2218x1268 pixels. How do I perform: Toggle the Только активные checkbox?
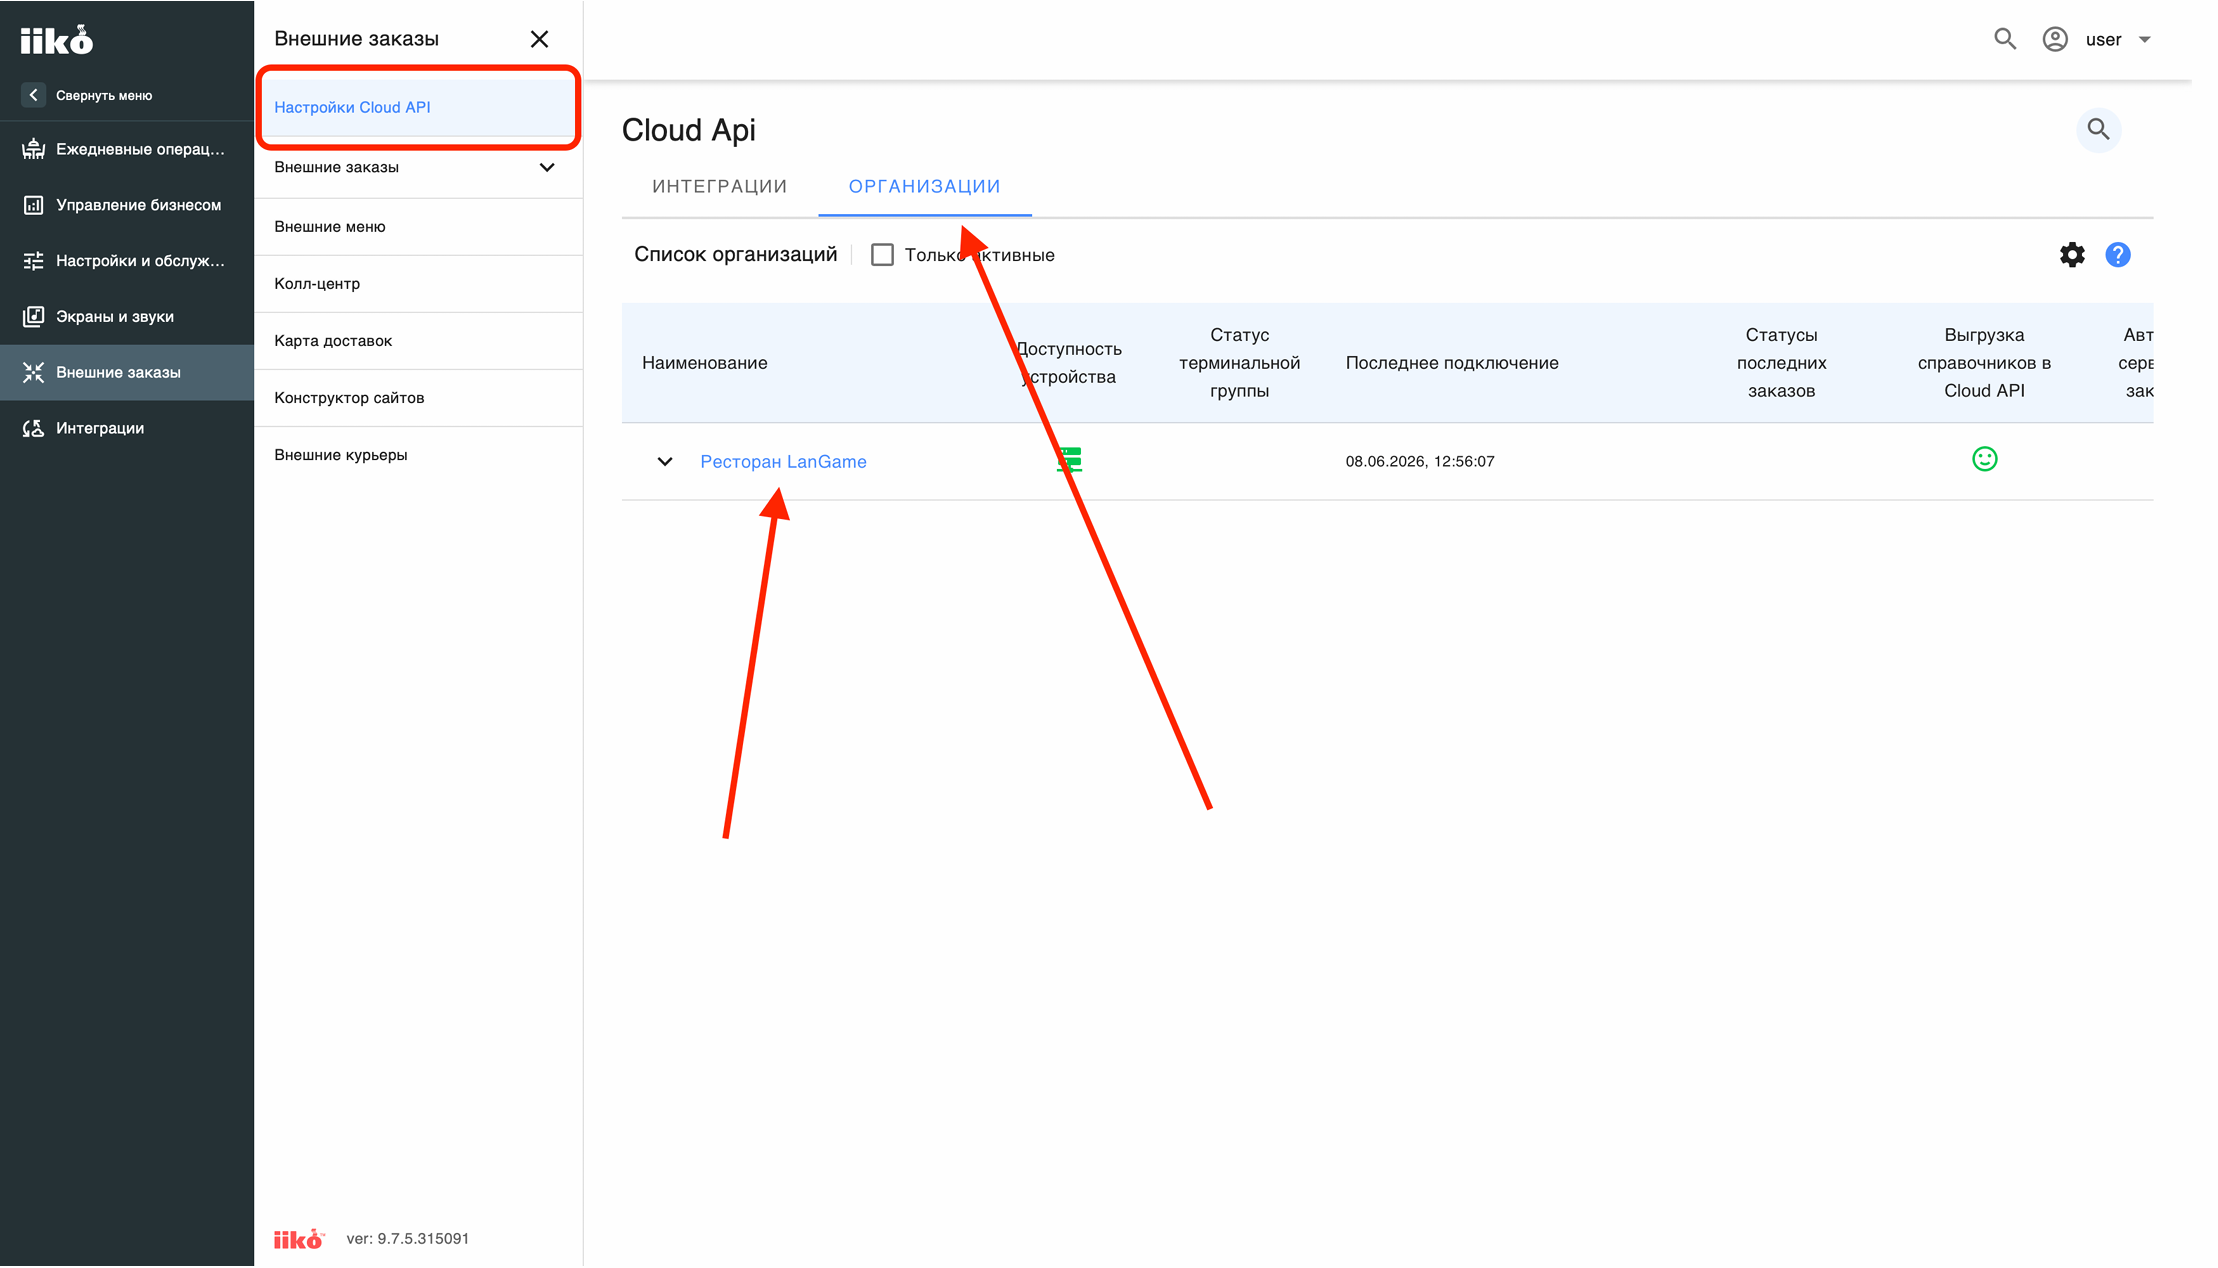(x=882, y=255)
